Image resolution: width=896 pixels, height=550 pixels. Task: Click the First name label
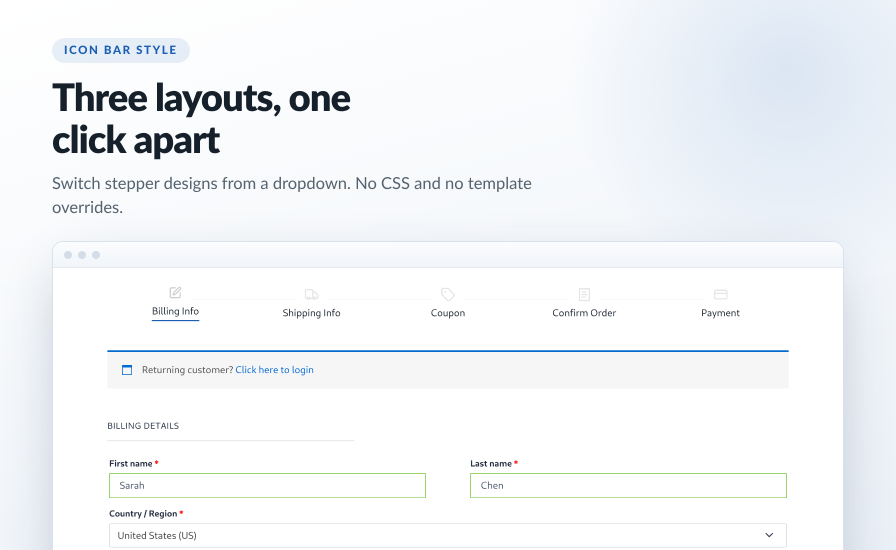[x=131, y=464]
